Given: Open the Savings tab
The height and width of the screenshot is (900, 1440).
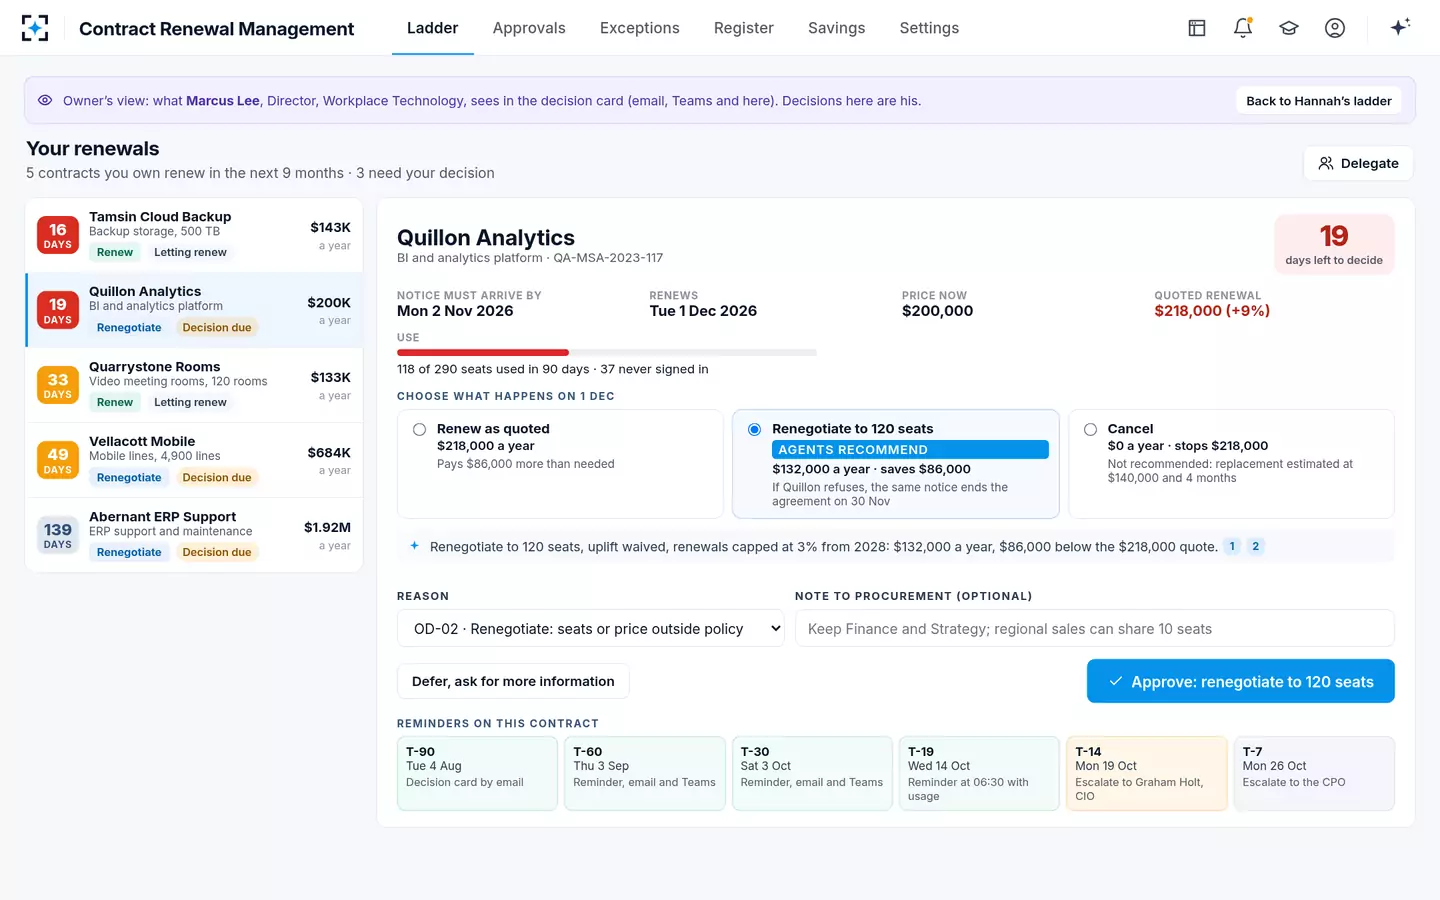Looking at the screenshot, I should coord(837,28).
